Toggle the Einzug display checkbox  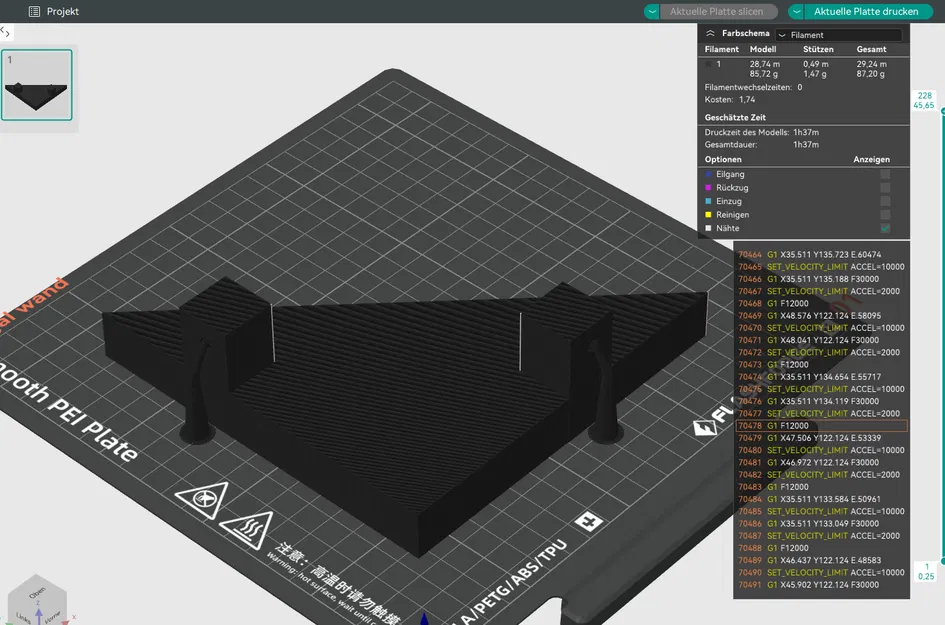(x=885, y=201)
